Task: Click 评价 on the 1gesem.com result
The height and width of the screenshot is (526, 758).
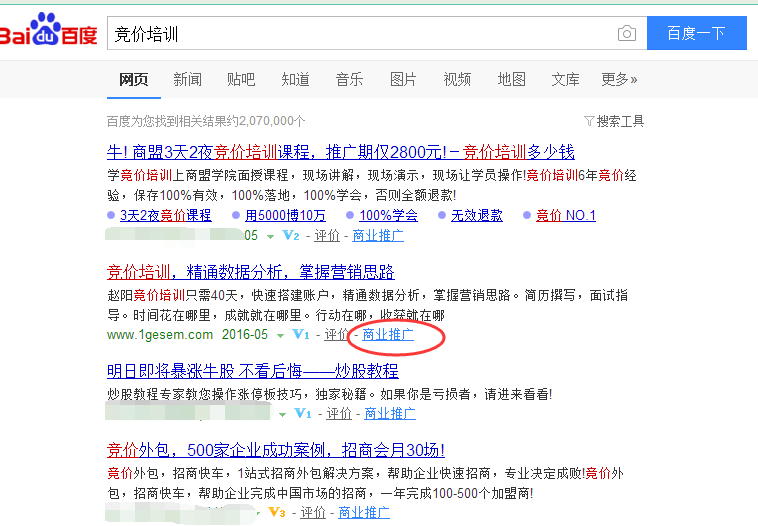Action: pyautogui.click(x=336, y=334)
